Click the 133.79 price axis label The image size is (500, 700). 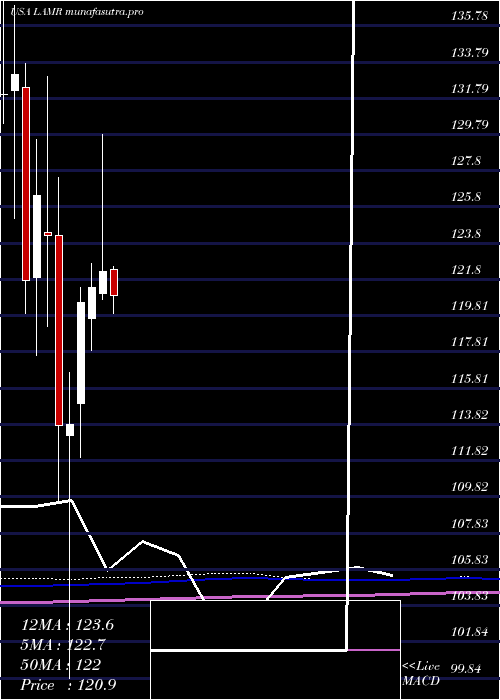point(469,54)
